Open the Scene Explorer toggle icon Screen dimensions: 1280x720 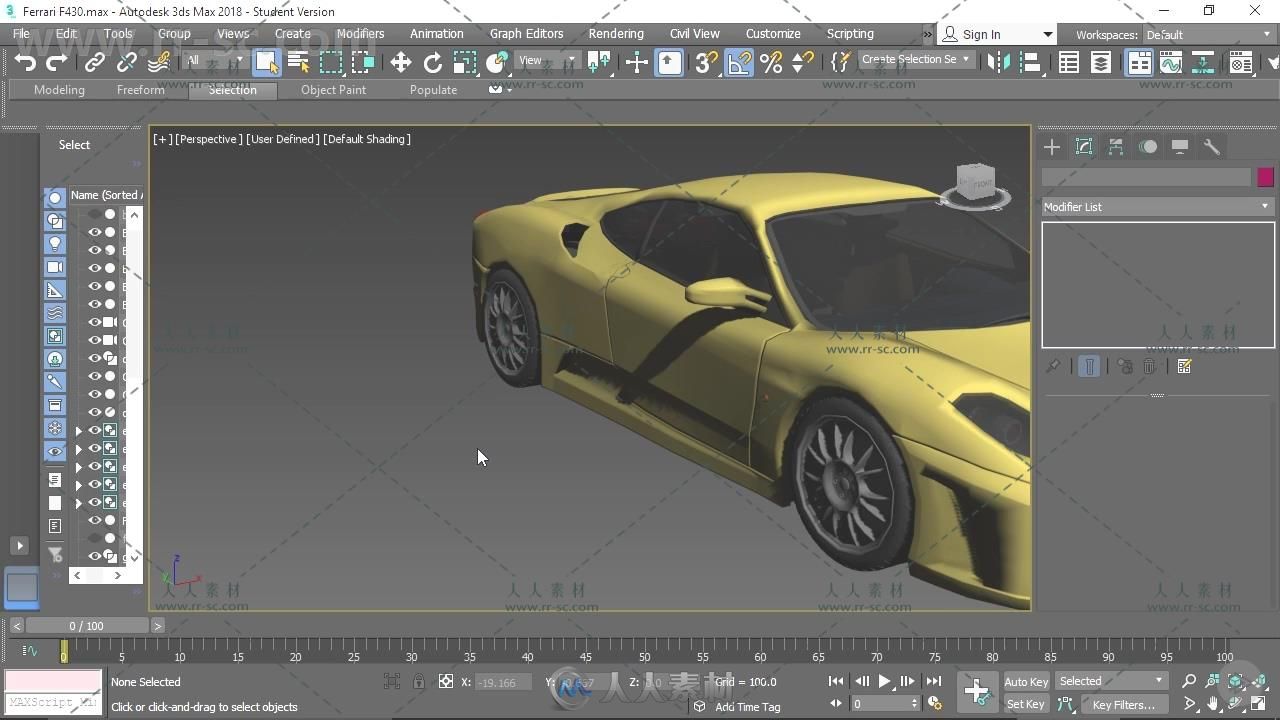click(1069, 63)
